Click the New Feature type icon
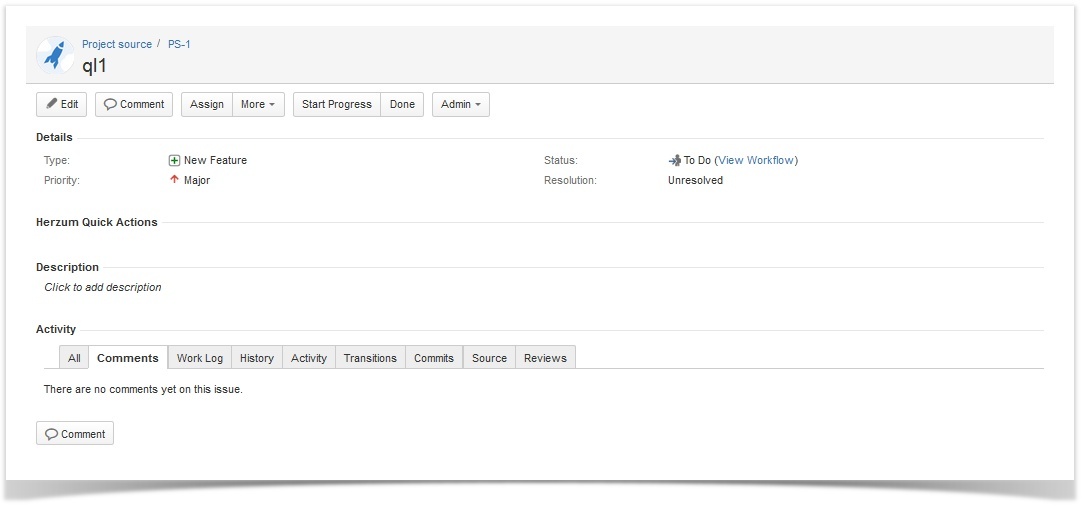The height and width of the screenshot is (509, 1088). 174,160
